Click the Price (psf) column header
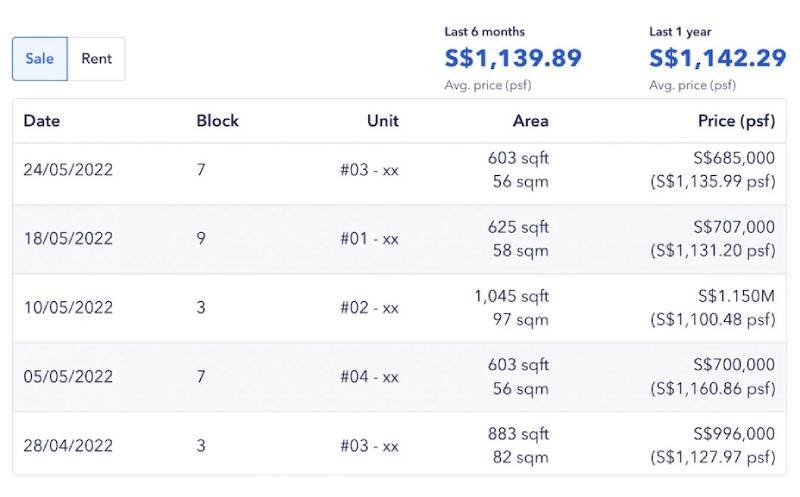This screenshot has width=800, height=497. [736, 121]
